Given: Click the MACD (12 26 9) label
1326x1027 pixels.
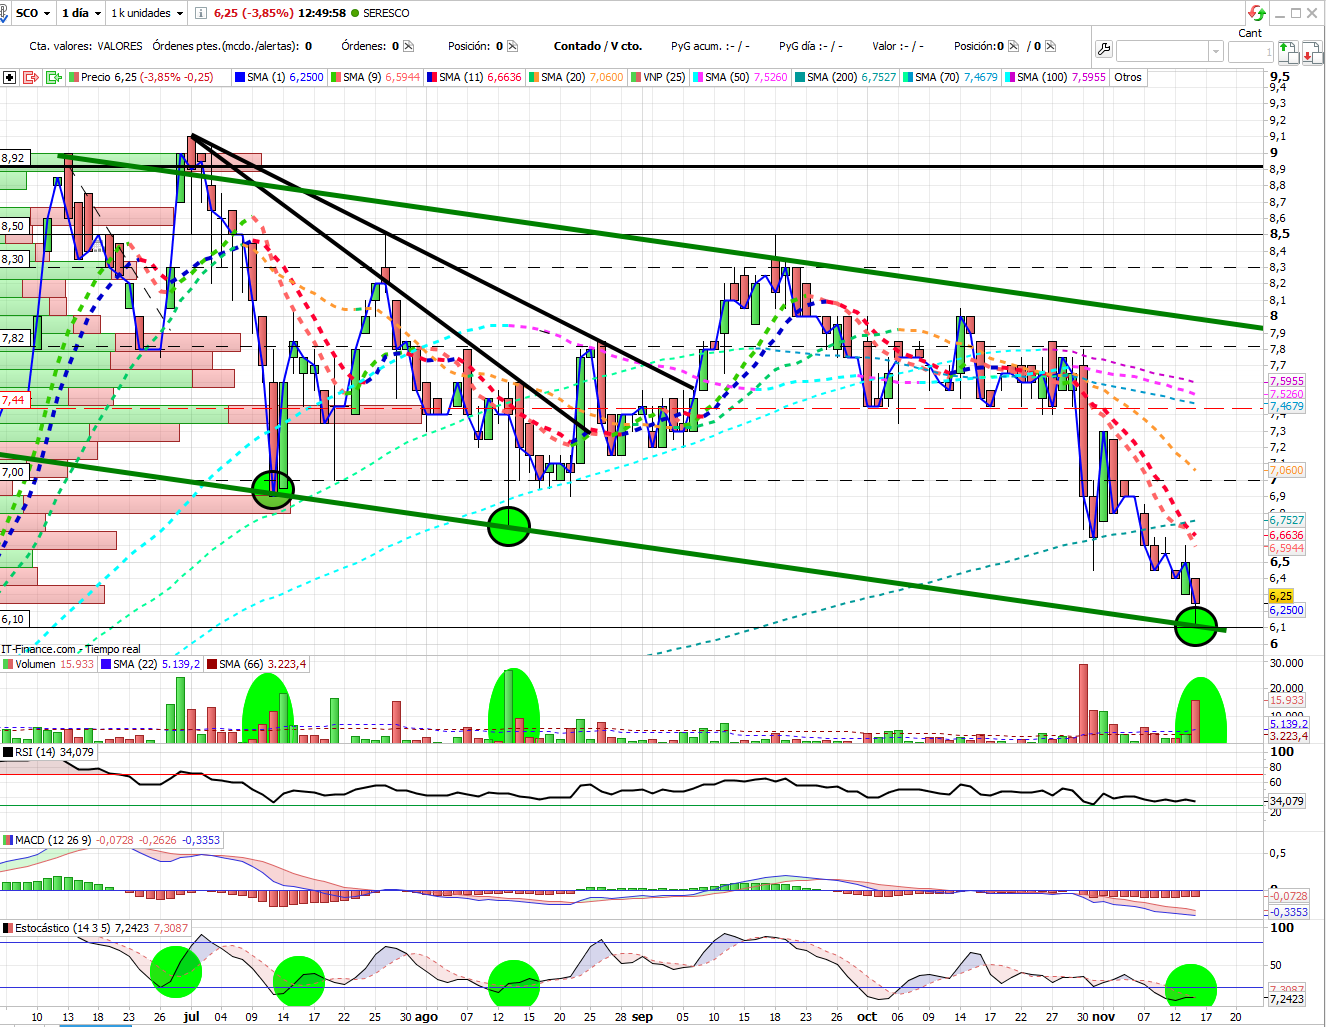Looking at the screenshot, I should (53, 840).
